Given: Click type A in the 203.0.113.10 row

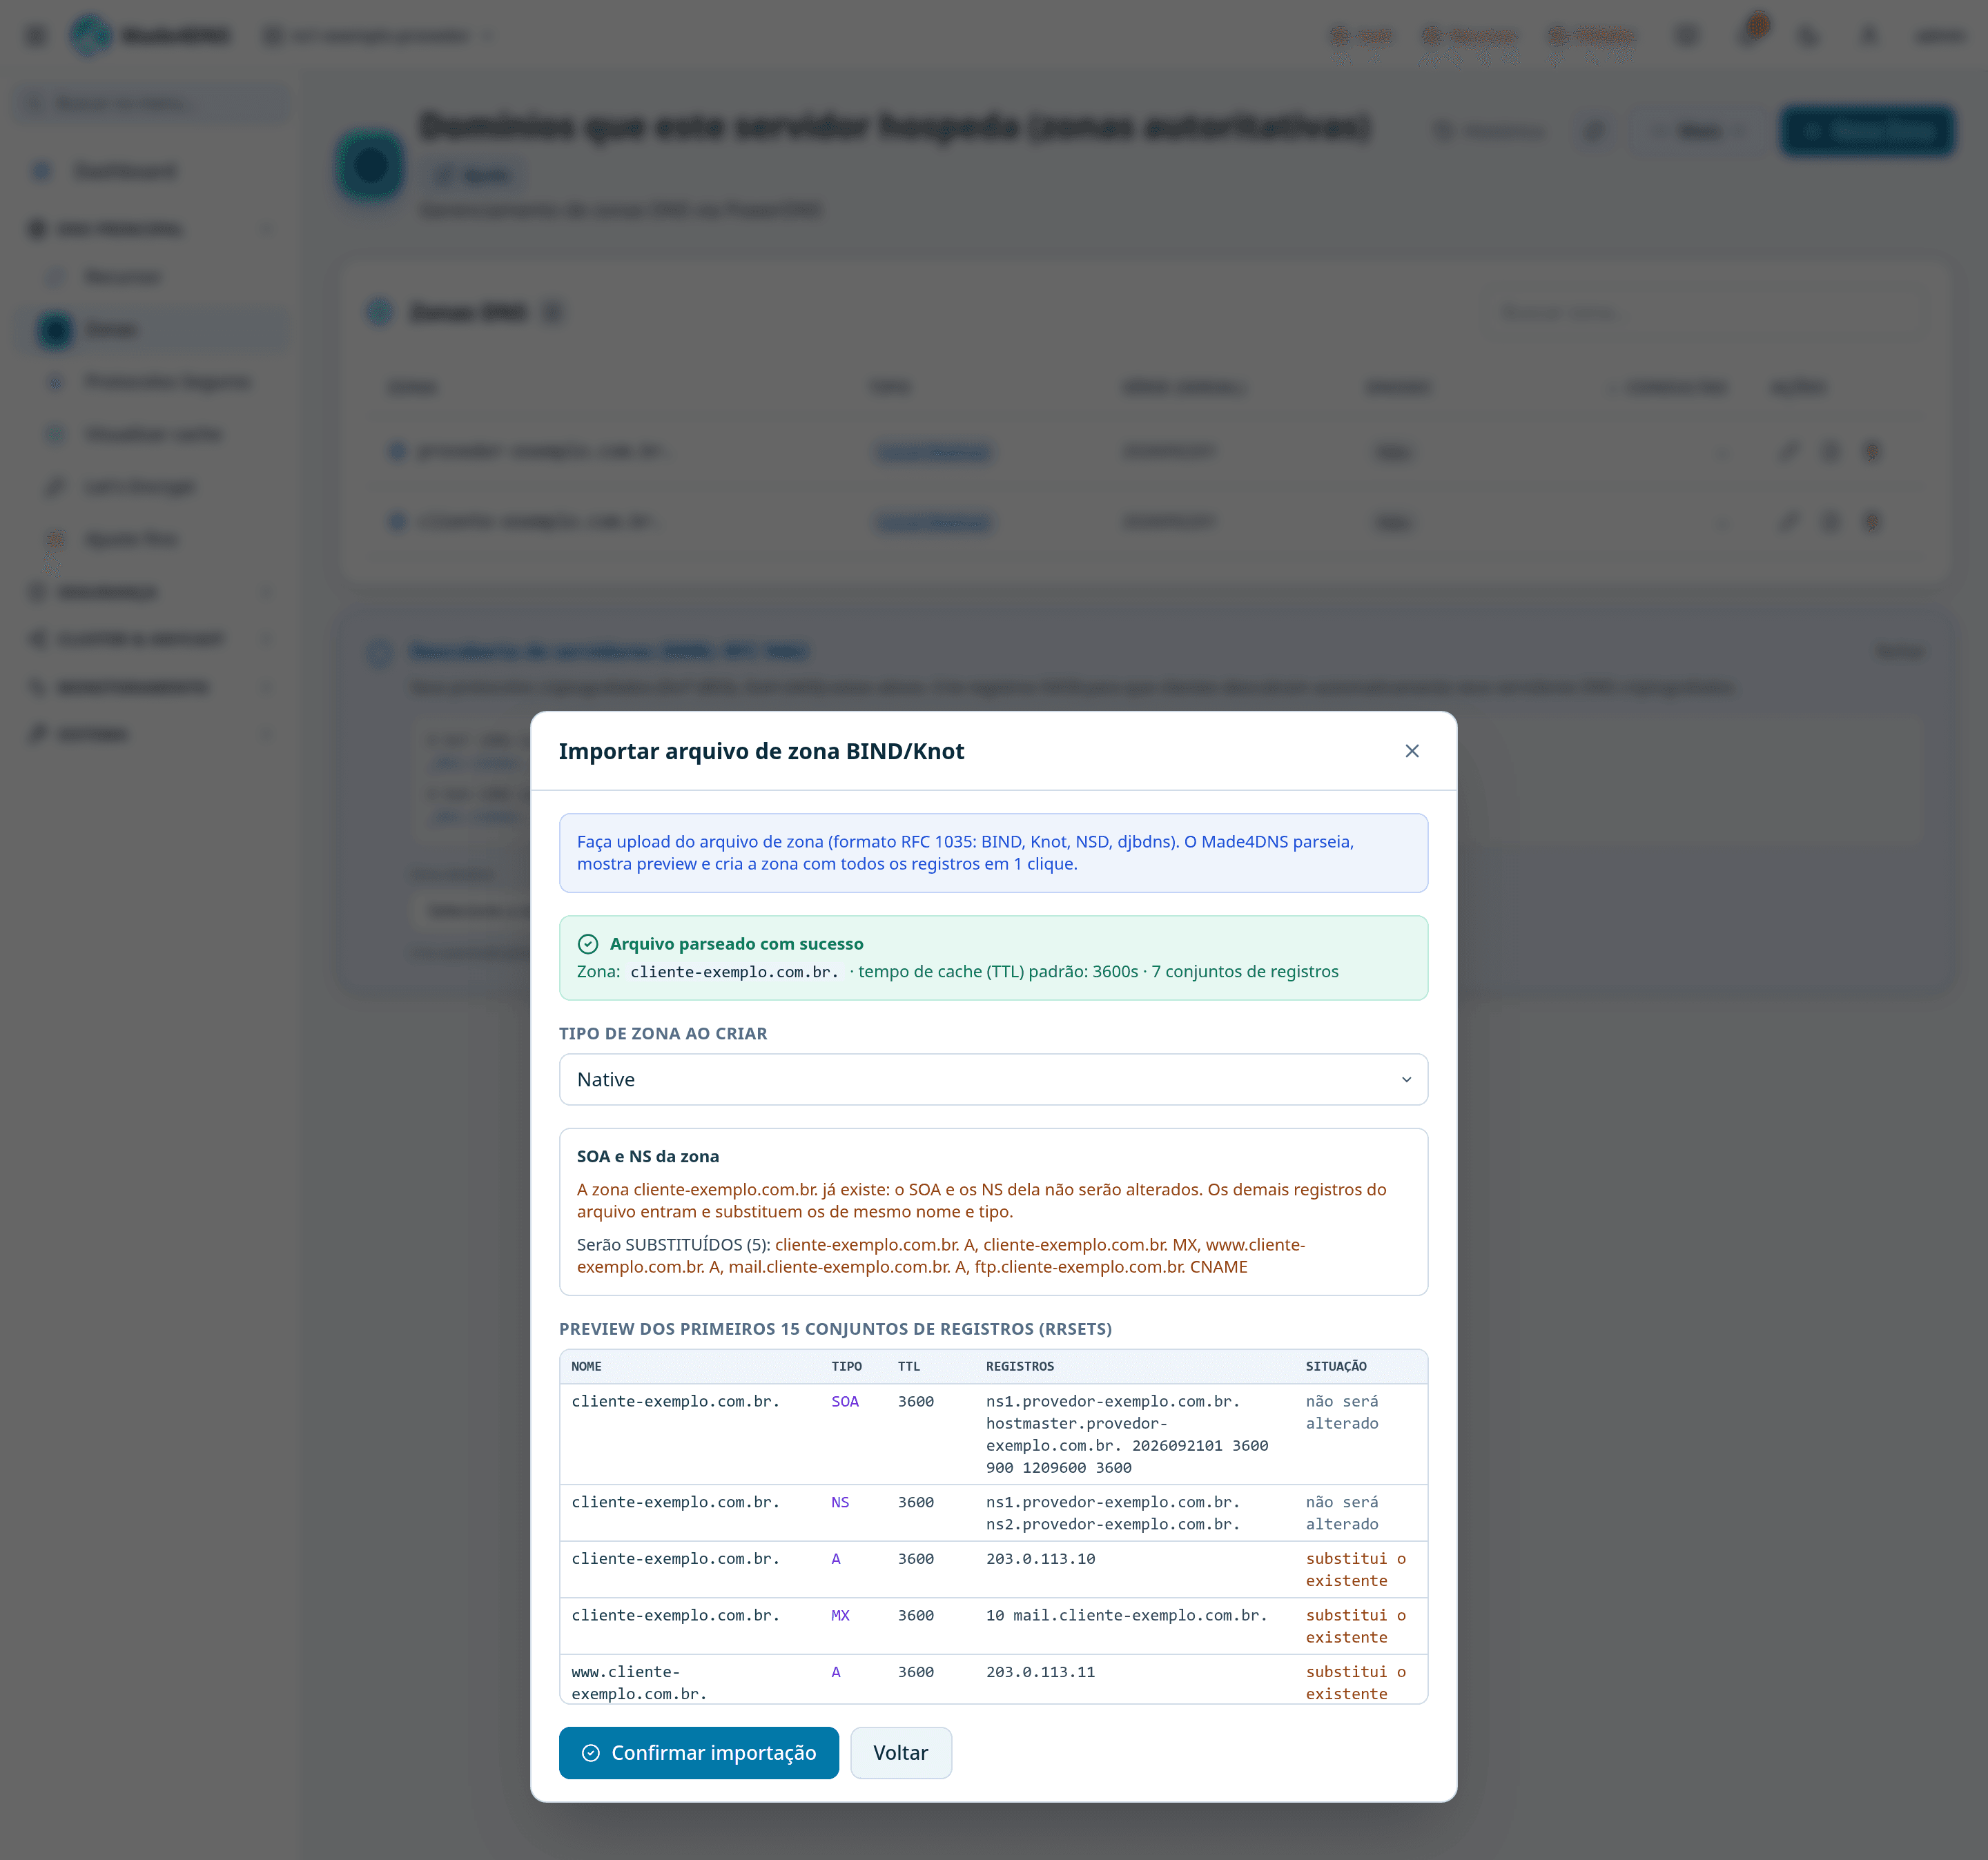Looking at the screenshot, I should point(836,1559).
